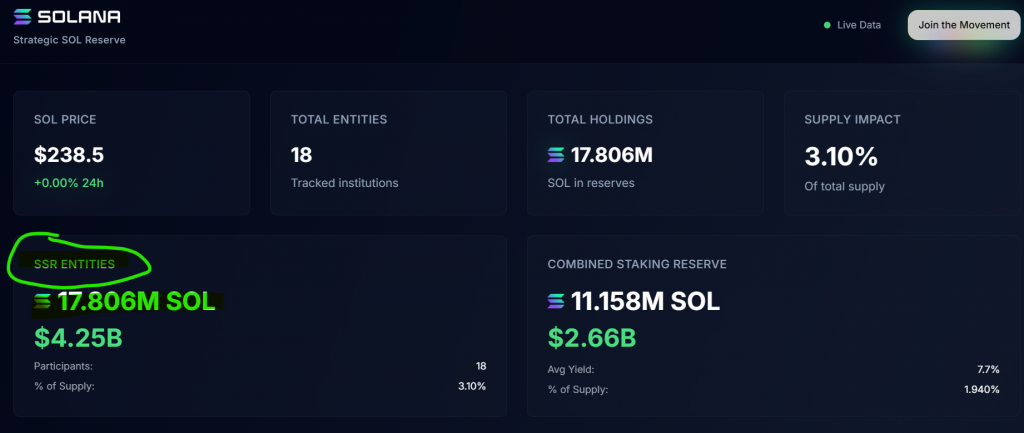Image resolution: width=1024 pixels, height=433 pixels.
Task: Click the Solana icon in Total Holdings card
Action: [x=556, y=155]
